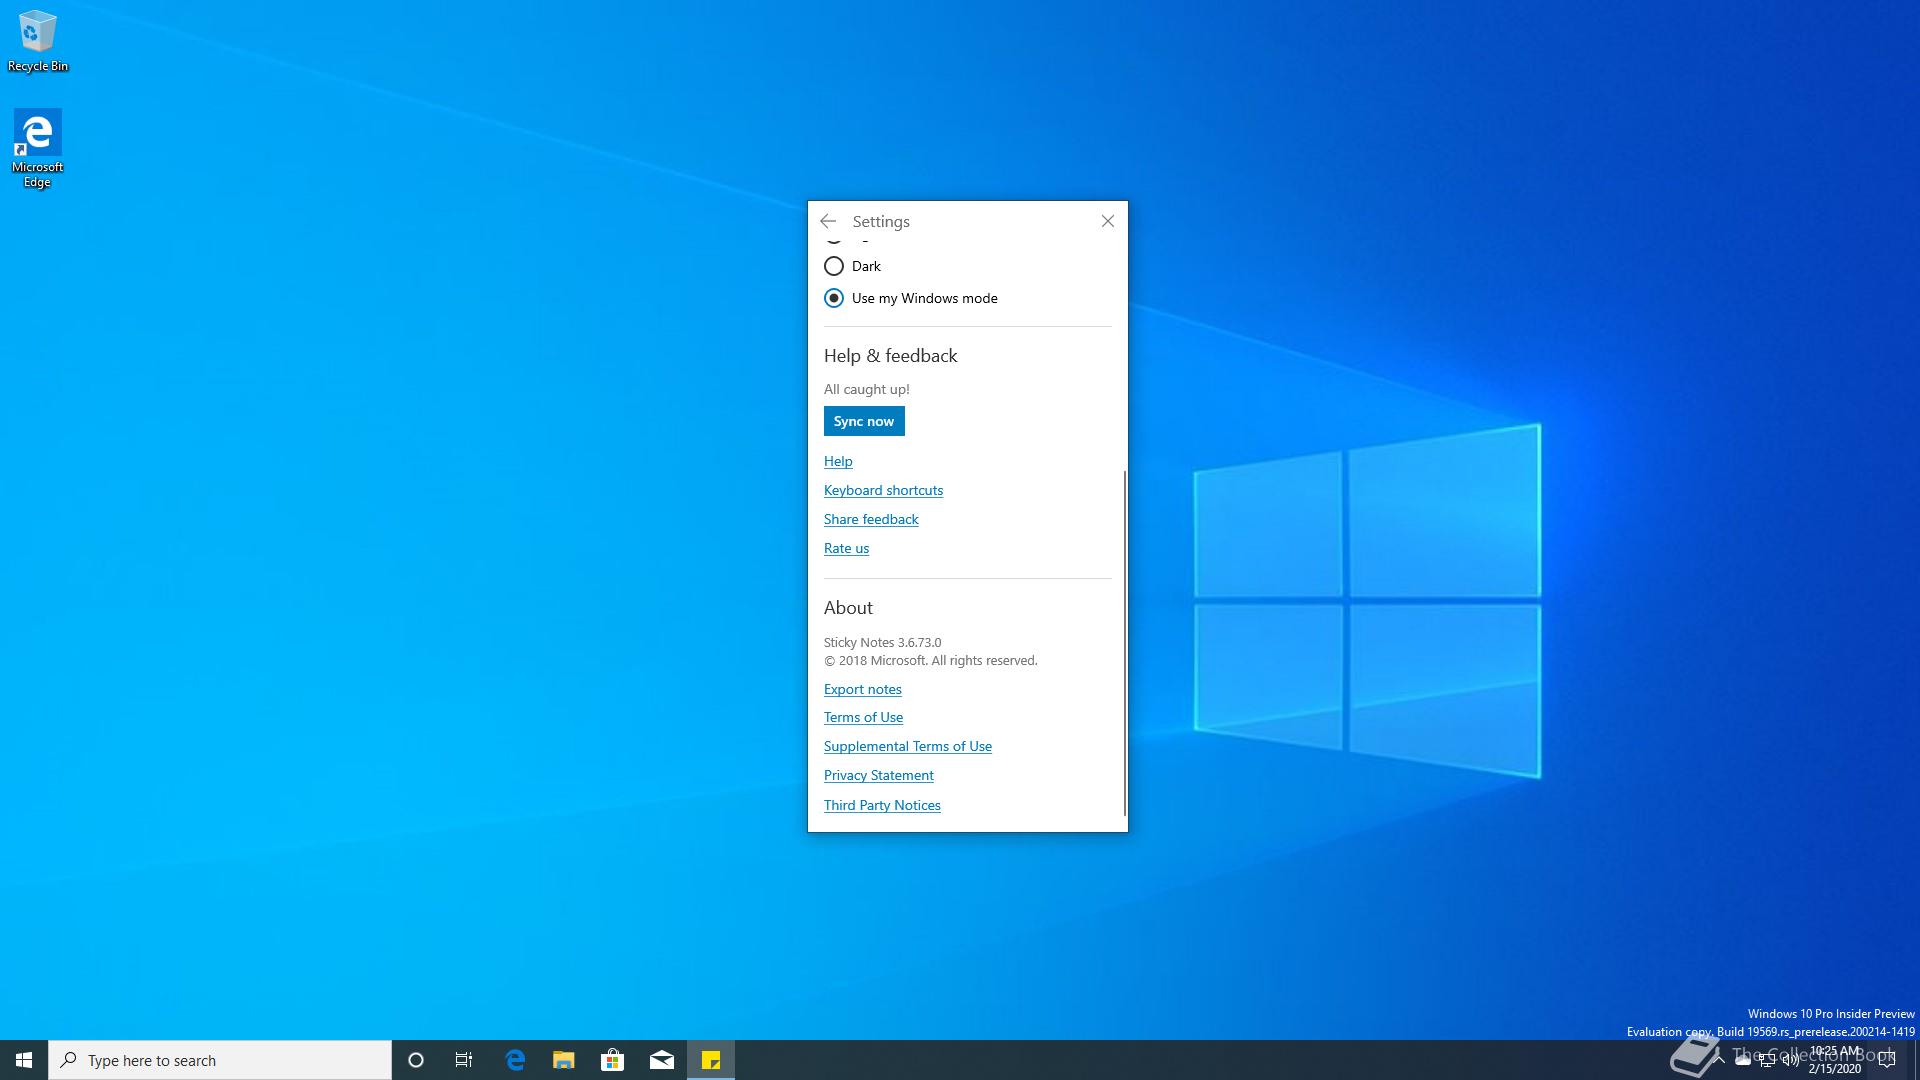Open Cortana from the taskbar
The width and height of the screenshot is (1920, 1080).
click(416, 1060)
